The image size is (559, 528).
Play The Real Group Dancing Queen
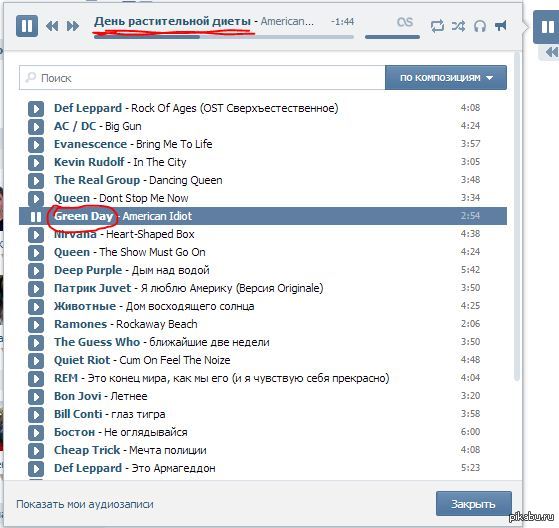coord(36,180)
